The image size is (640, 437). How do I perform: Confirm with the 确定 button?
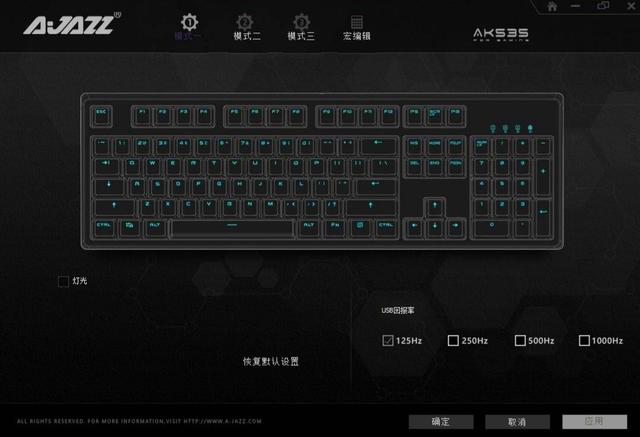441,422
